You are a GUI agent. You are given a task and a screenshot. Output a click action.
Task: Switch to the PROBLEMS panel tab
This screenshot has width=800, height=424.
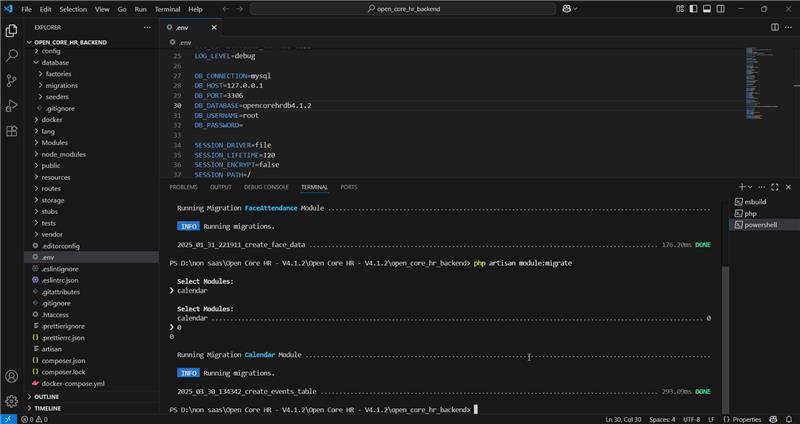tap(183, 187)
